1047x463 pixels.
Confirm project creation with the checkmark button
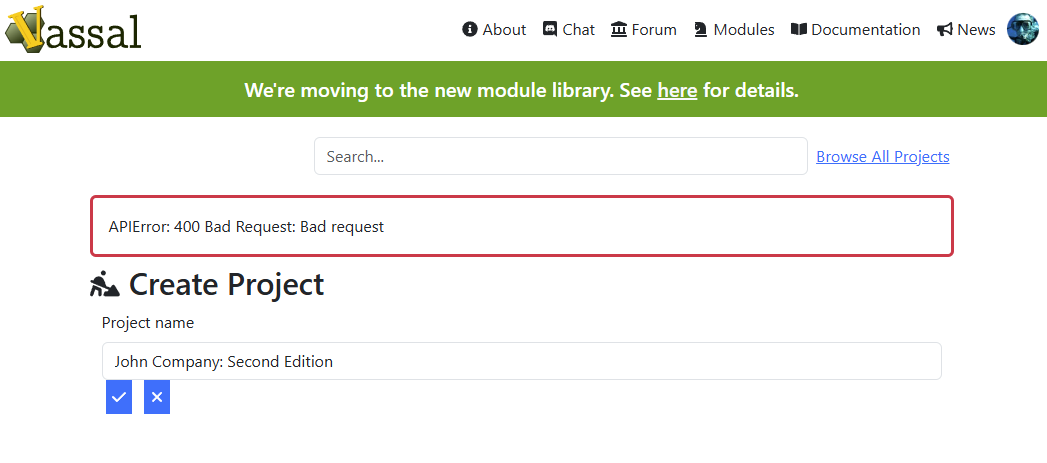[119, 398]
